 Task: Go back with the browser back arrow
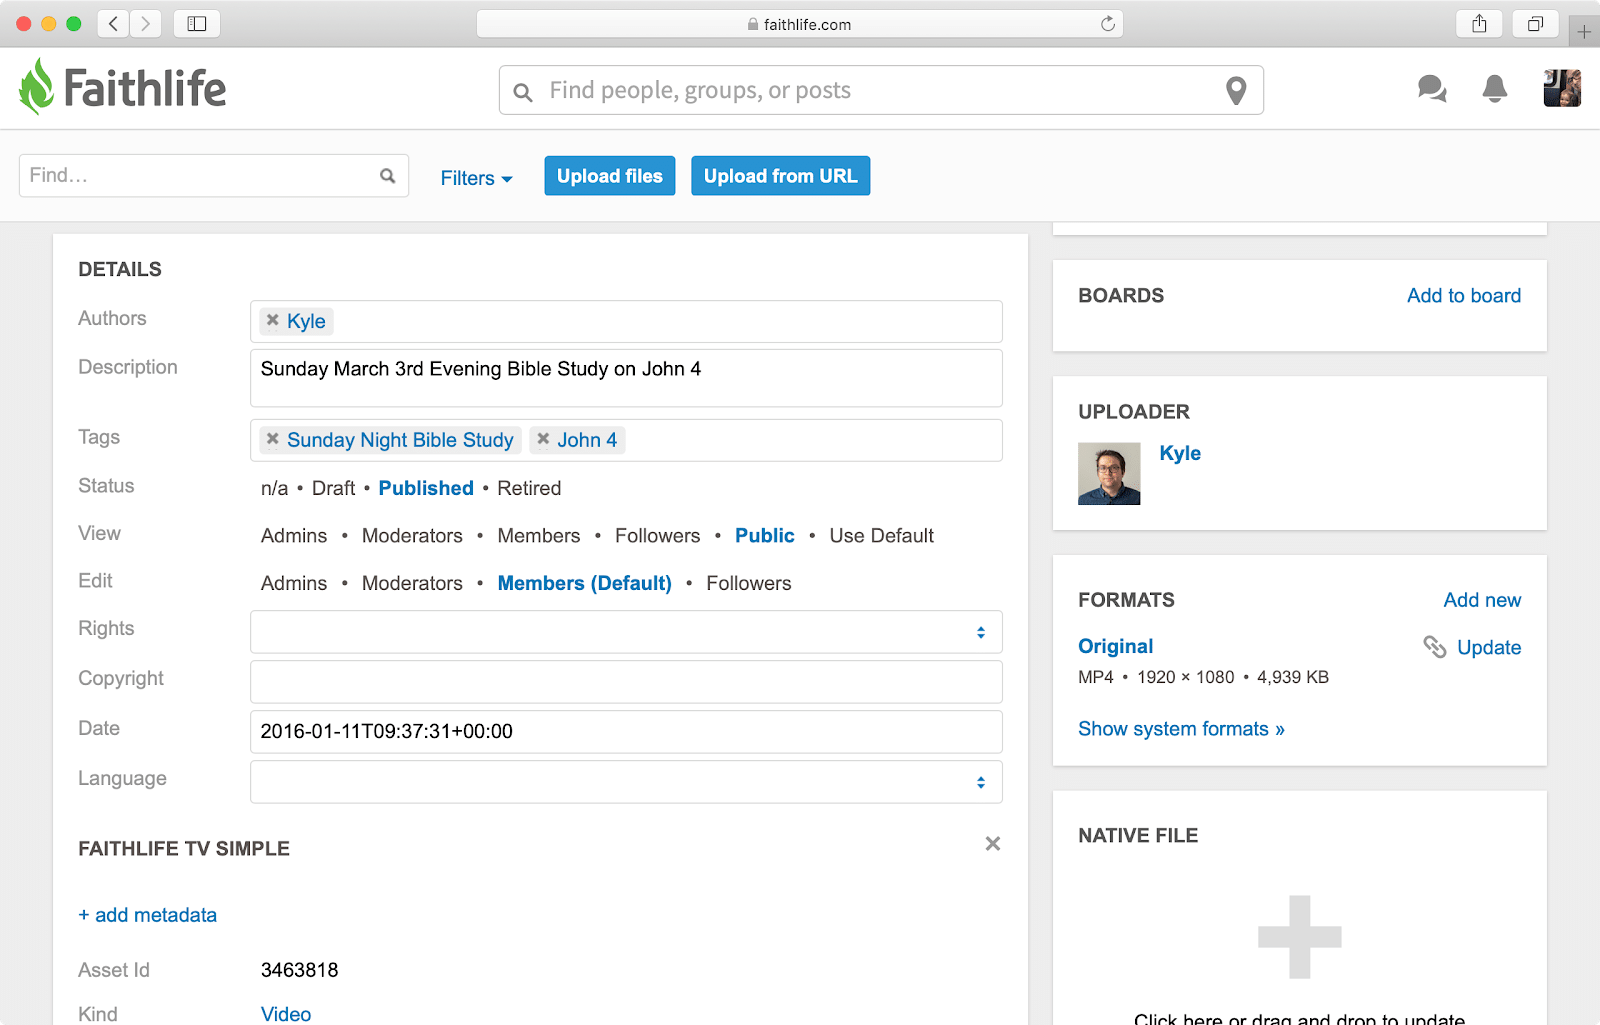coord(114,24)
